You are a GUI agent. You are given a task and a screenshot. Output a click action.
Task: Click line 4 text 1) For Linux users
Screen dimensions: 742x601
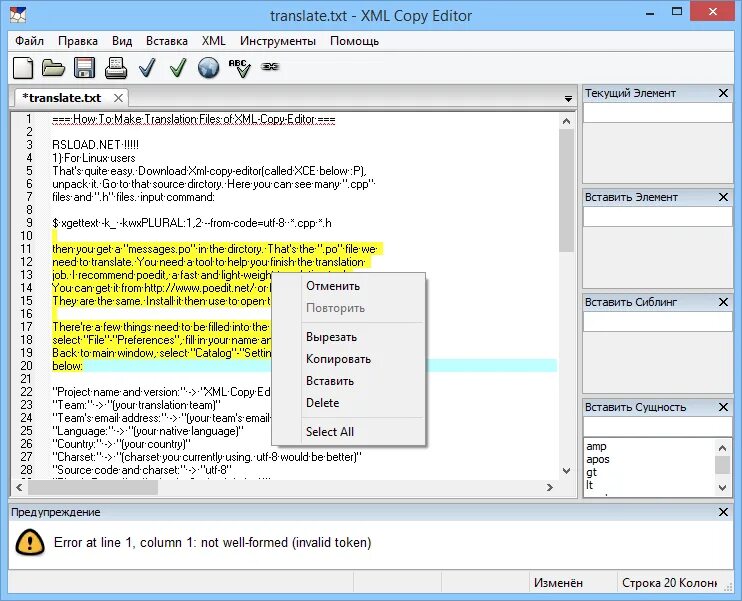coord(94,158)
